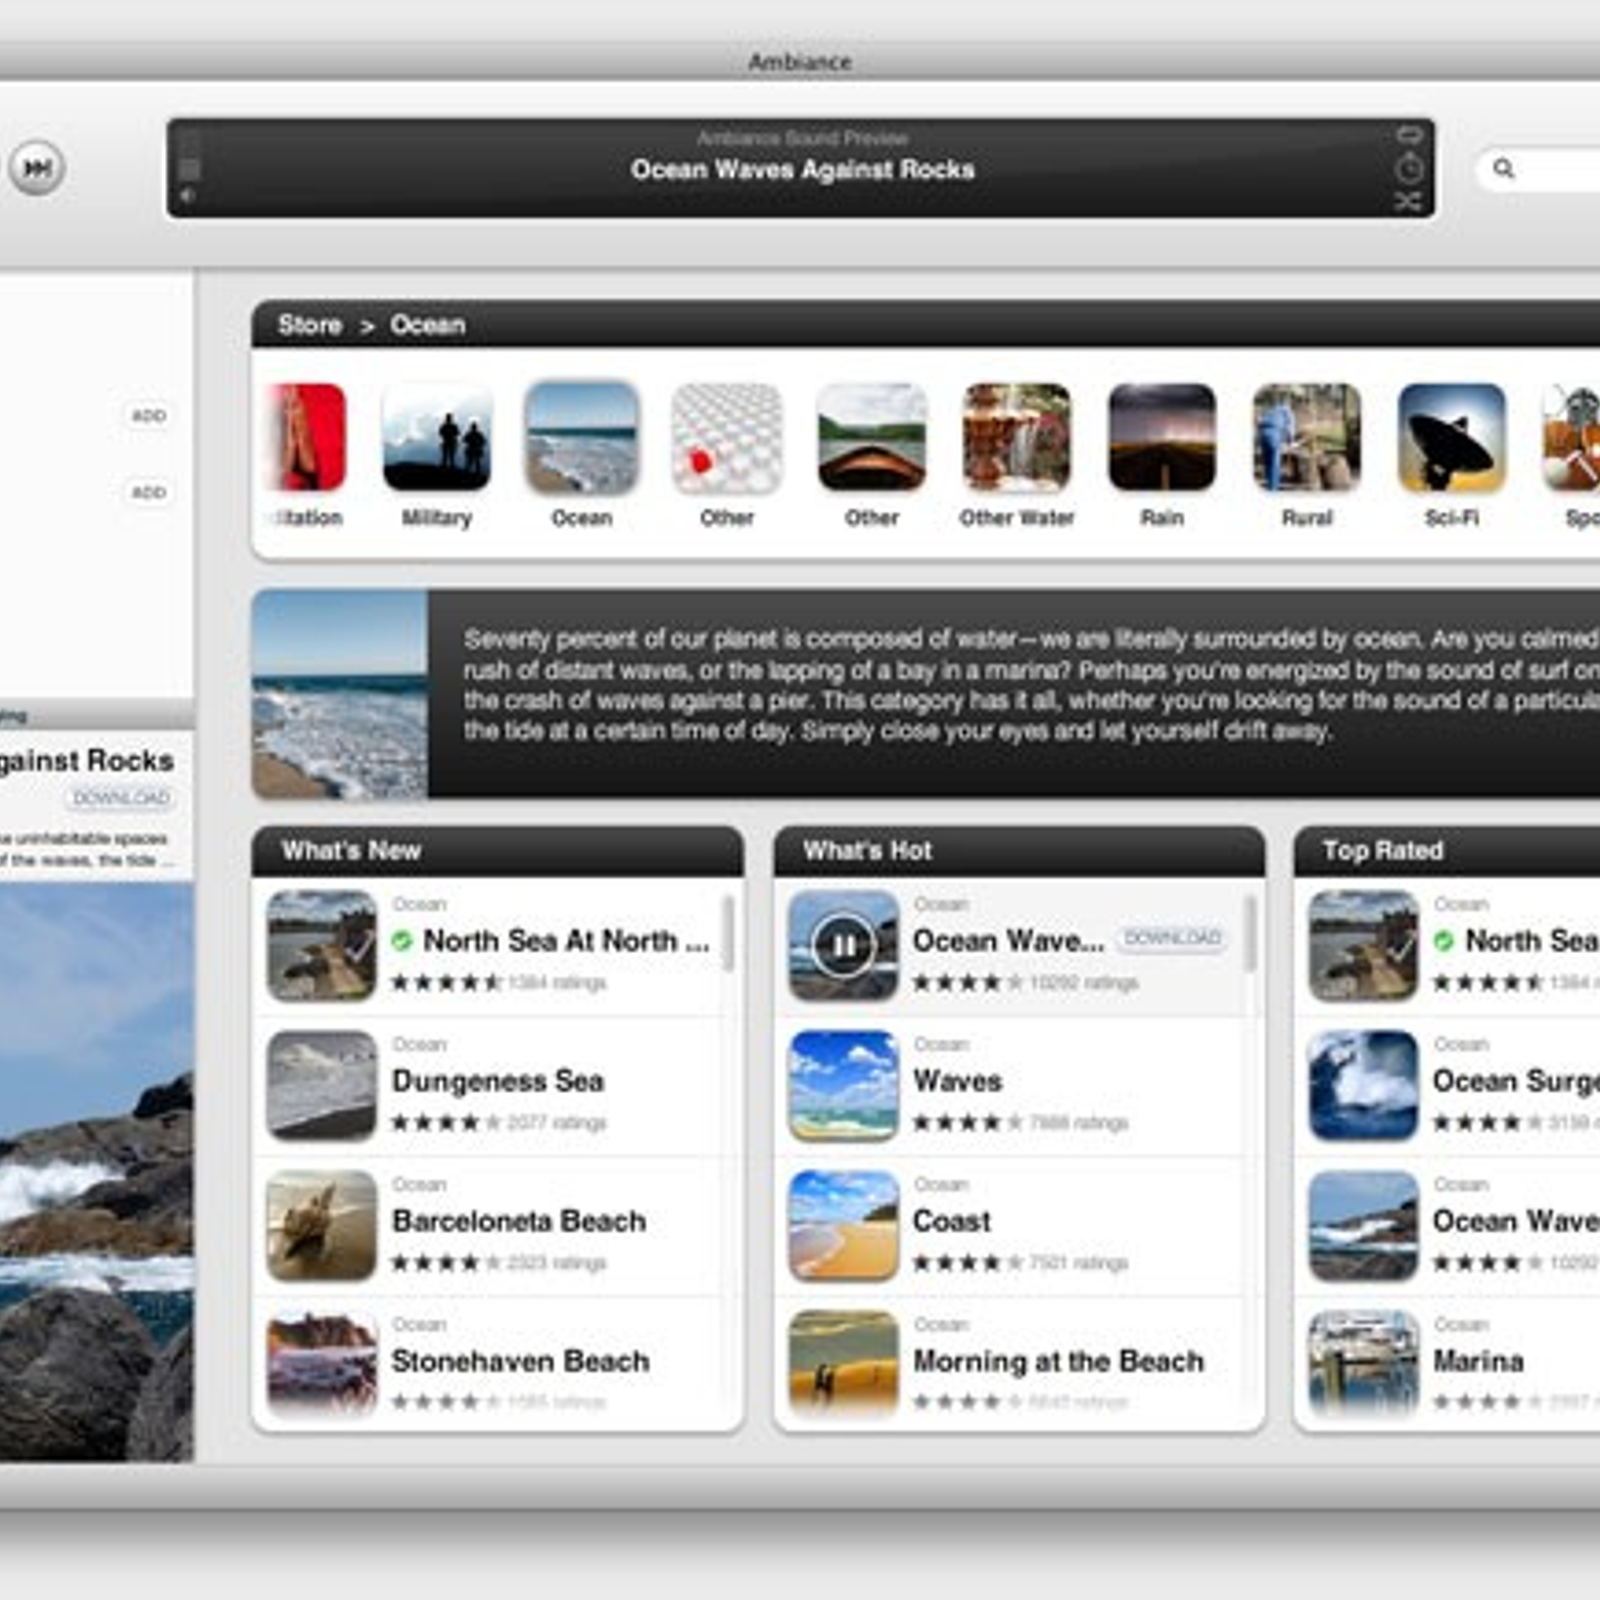This screenshot has height=1600, width=1600.
Task: Click the green downloaded checkmark on North Sea At North
Action: (402, 941)
